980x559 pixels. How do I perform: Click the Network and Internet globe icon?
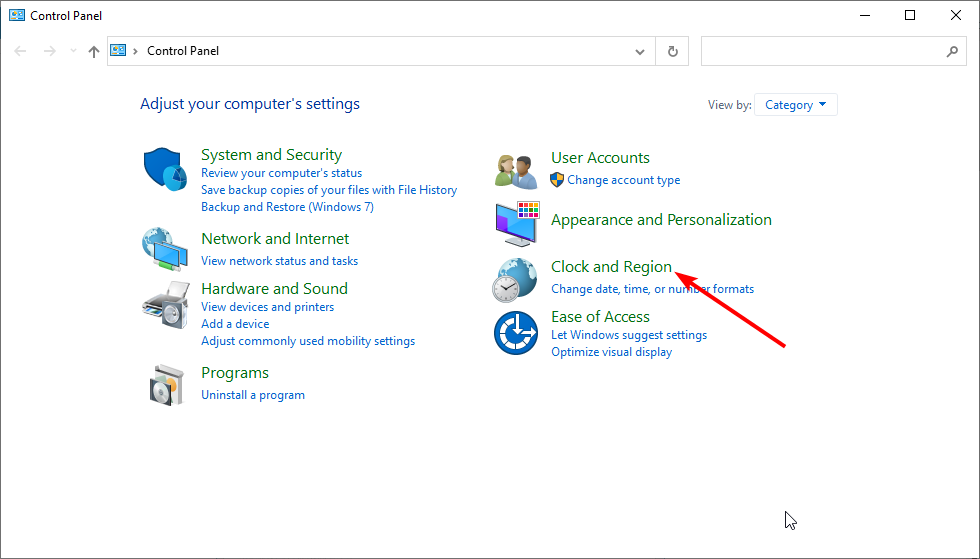click(x=165, y=249)
